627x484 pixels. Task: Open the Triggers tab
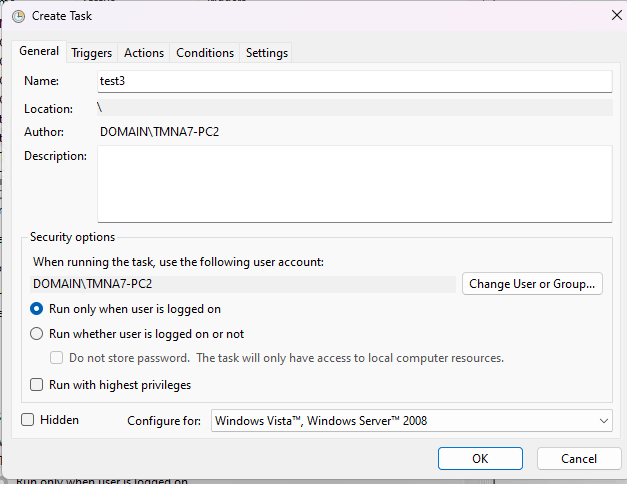click(92, 53)
